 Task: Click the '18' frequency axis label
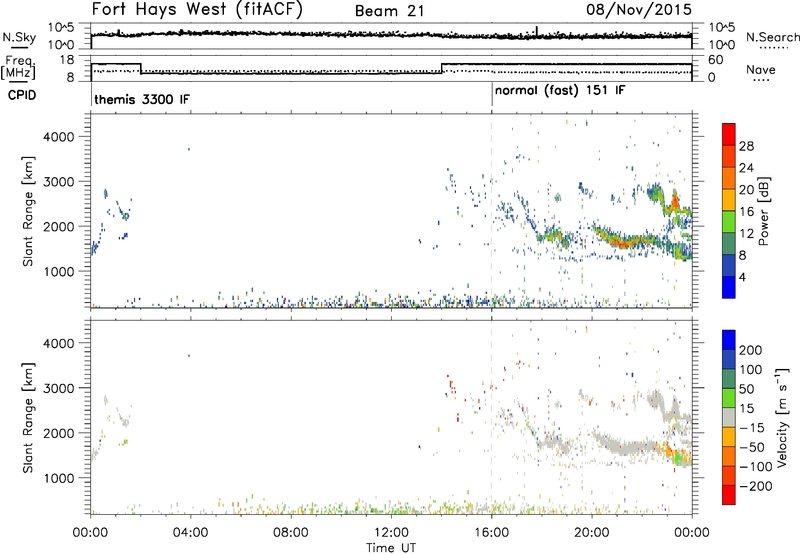pyautogui.click(x=66, y=60)
